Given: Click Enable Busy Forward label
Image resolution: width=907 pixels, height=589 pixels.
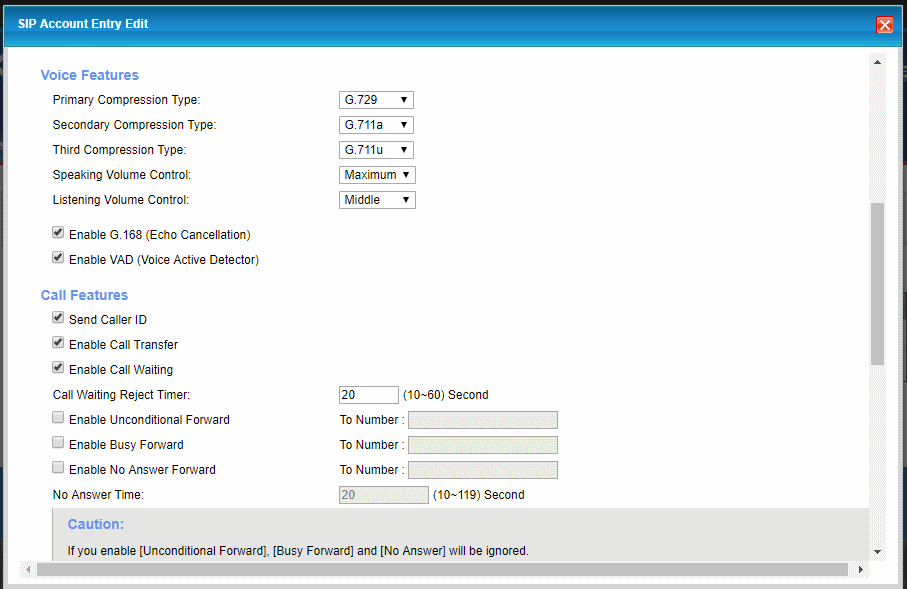Looking at the screenshot, I should point(126,445).
